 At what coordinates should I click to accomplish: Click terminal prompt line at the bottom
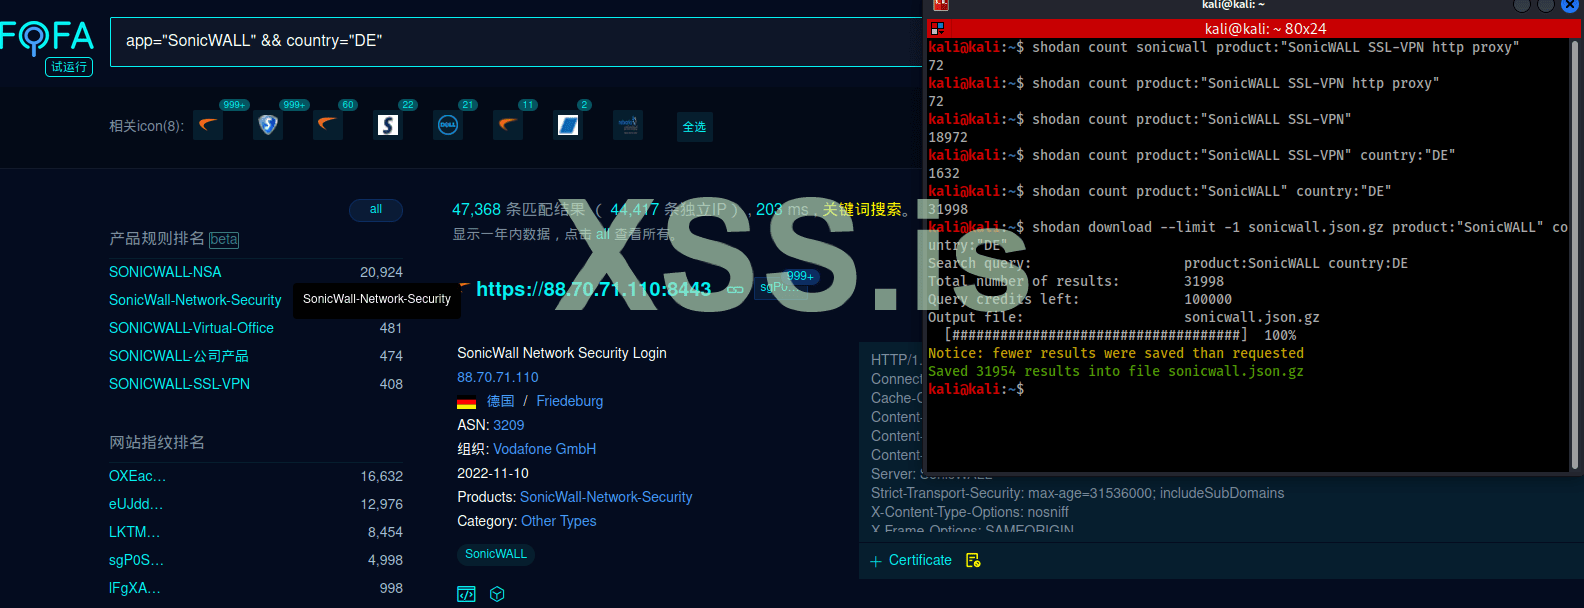[x=976, y=389]
